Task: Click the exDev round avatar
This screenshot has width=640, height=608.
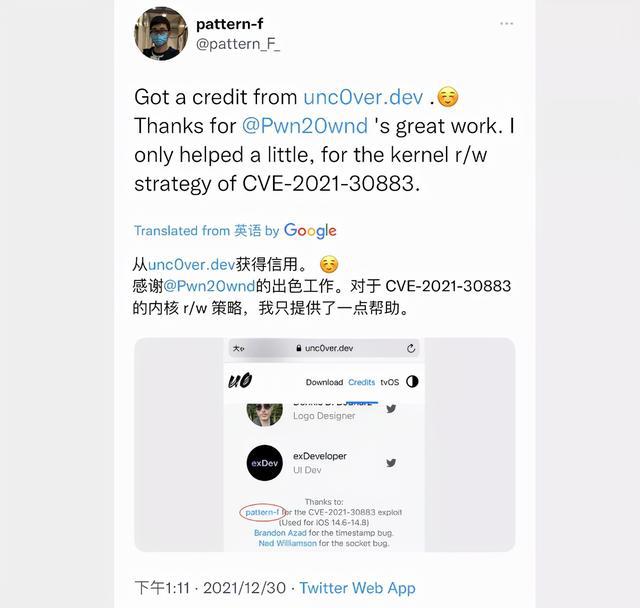Action: pyautogui.click(x=264, y=463)
